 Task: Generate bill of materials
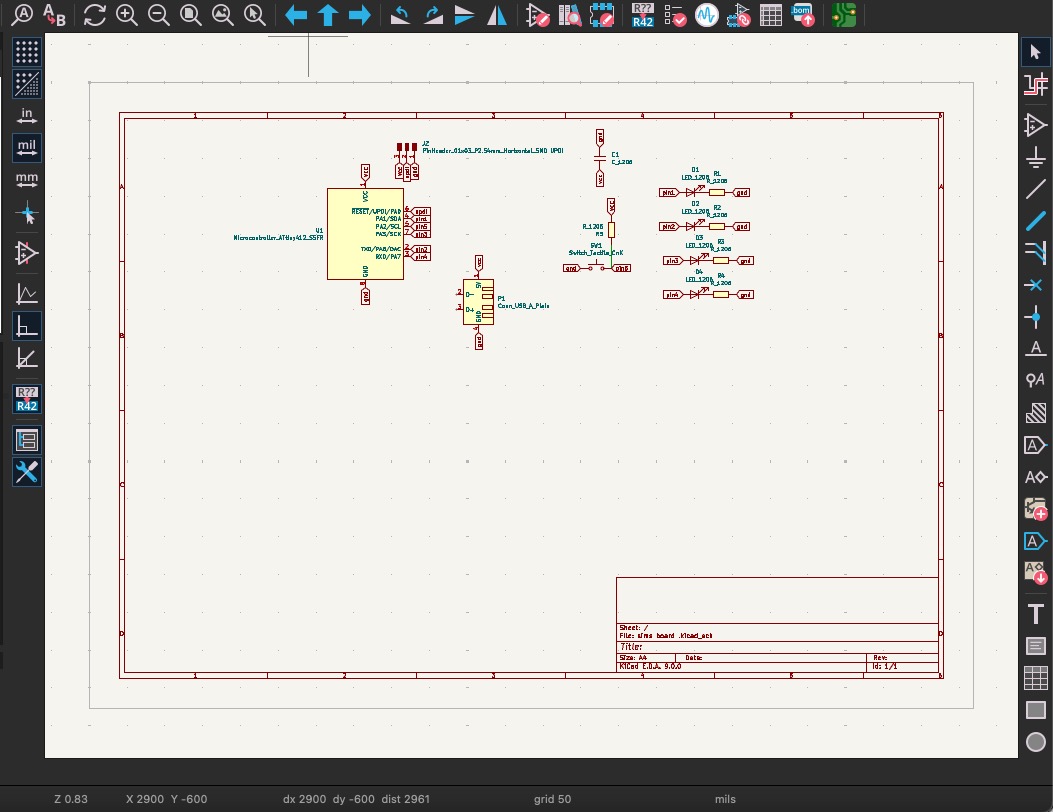(803, 15)
